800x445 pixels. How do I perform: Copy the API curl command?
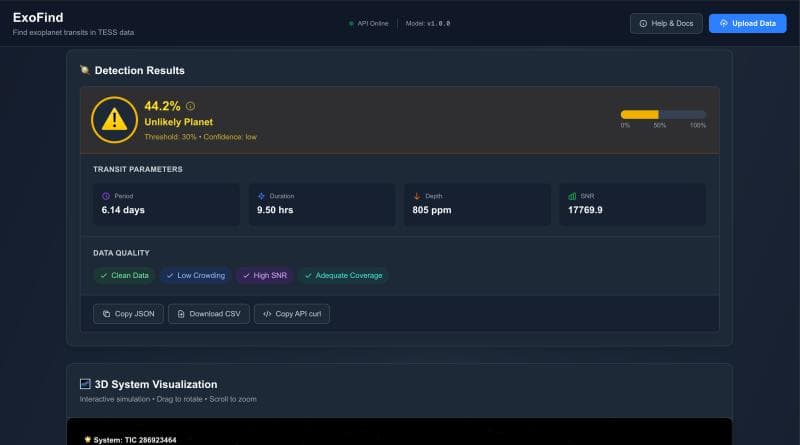(x=292, y=314)
